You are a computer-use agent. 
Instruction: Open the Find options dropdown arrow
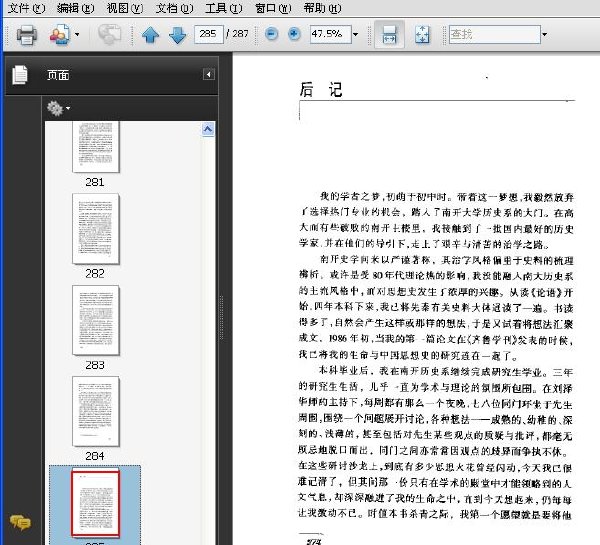click(544, 35)
